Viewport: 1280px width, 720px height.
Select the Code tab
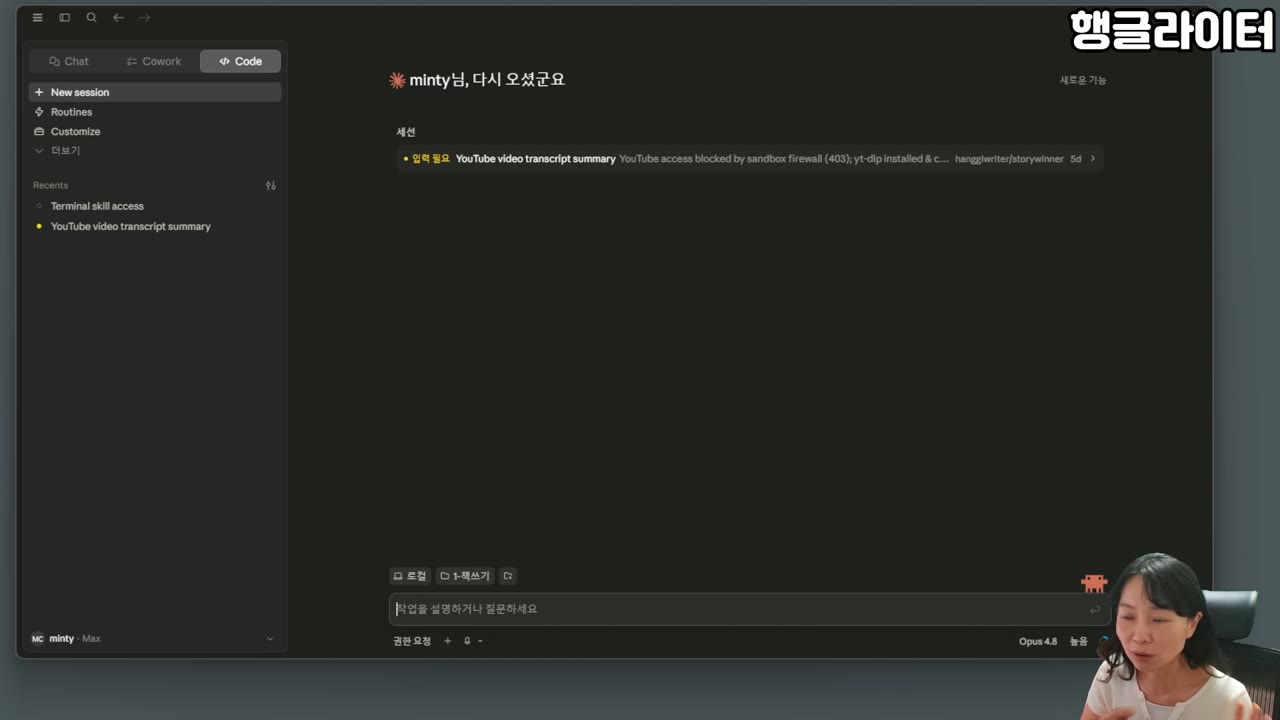pos(240,61)
